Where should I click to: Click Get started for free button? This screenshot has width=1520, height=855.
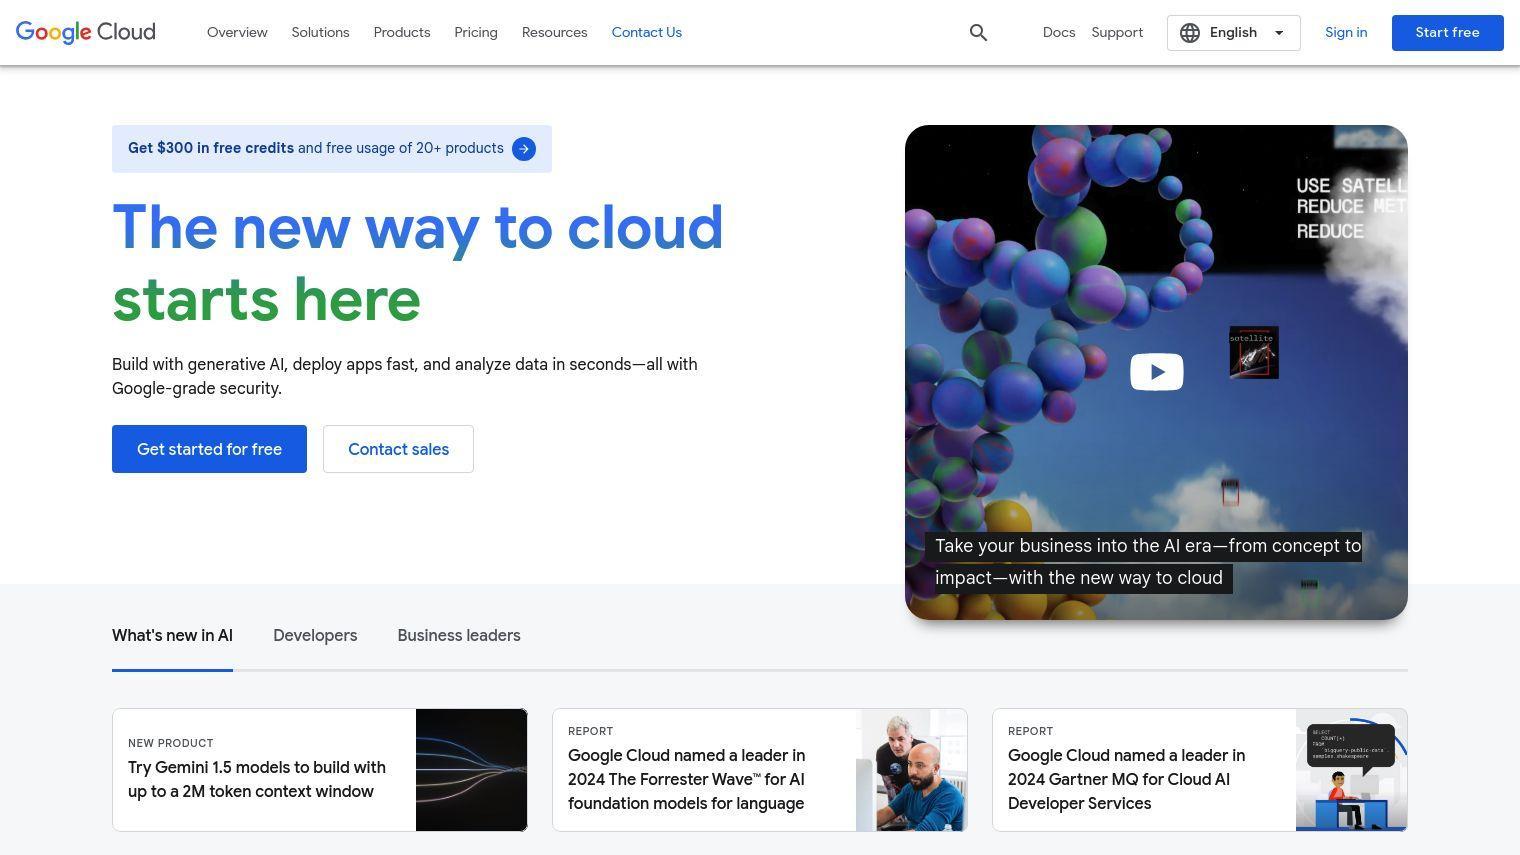point(209,449)
